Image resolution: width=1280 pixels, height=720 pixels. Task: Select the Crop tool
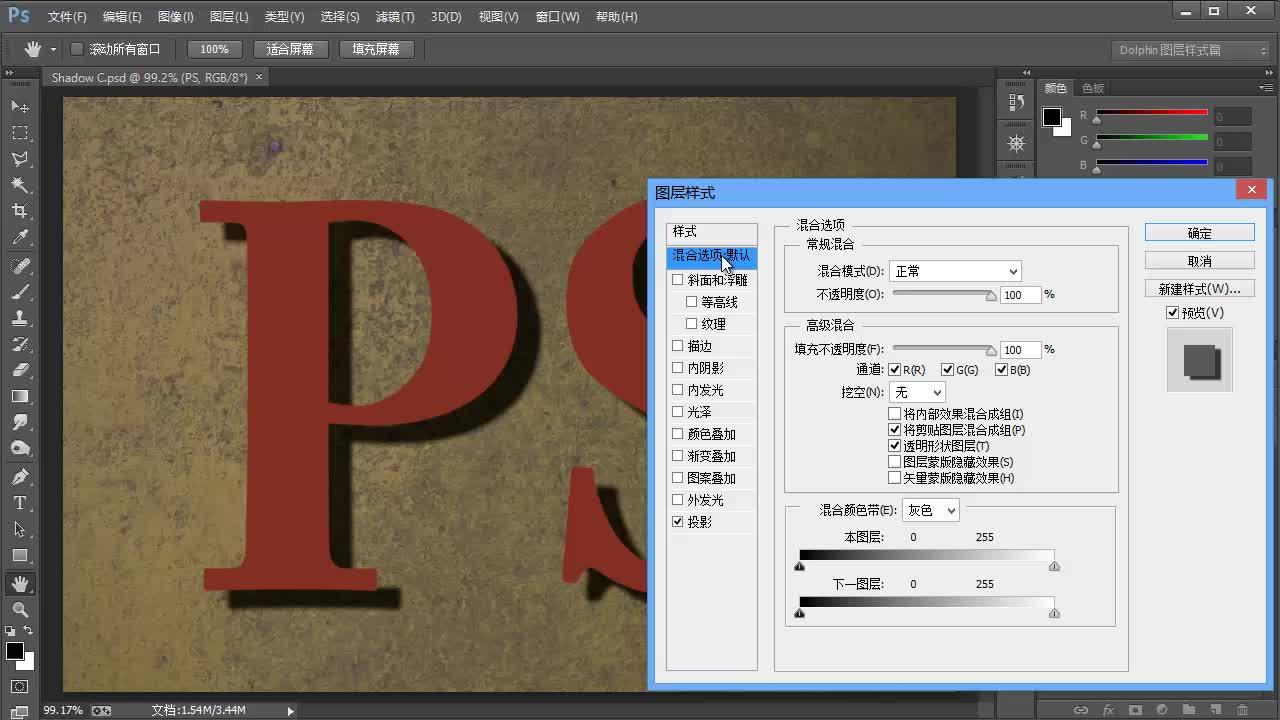pos(20,211)
